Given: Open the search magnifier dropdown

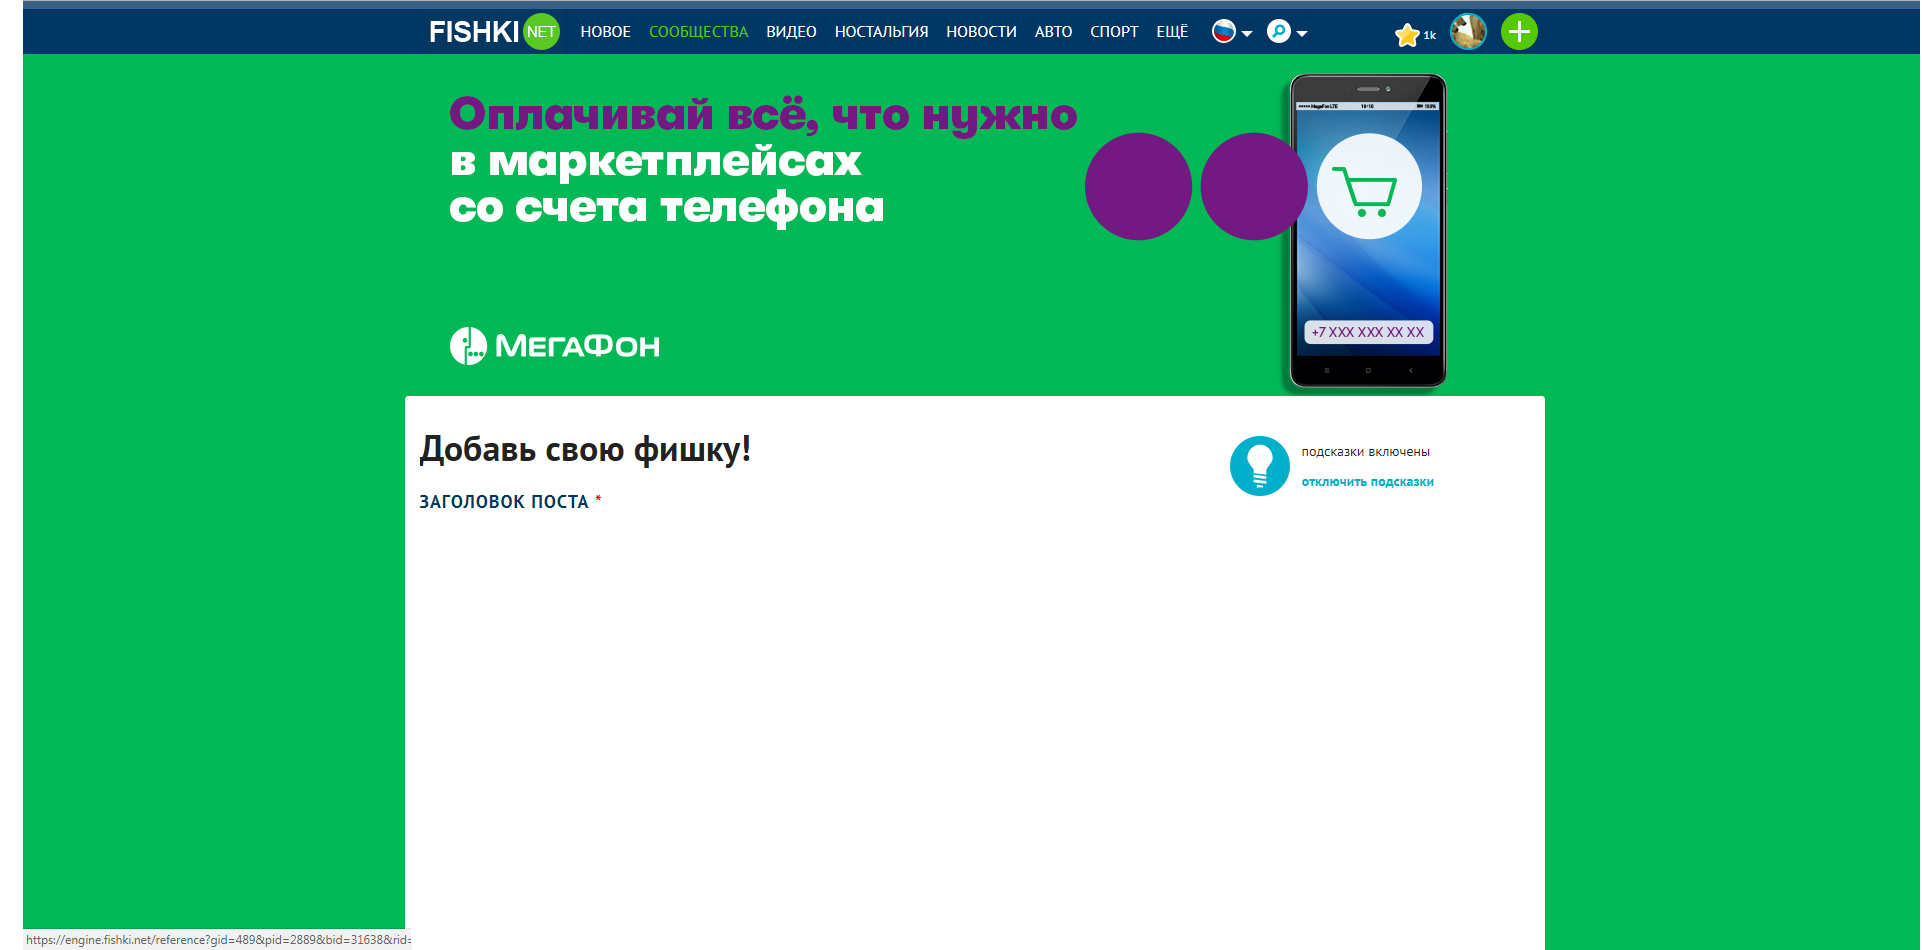Looking at the screenshot, I should (1287, 32).
